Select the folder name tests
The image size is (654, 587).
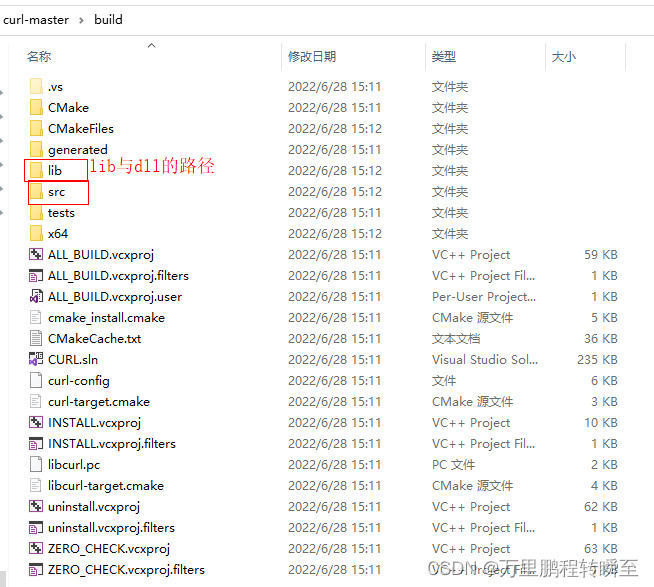click(x=61, y=213)
